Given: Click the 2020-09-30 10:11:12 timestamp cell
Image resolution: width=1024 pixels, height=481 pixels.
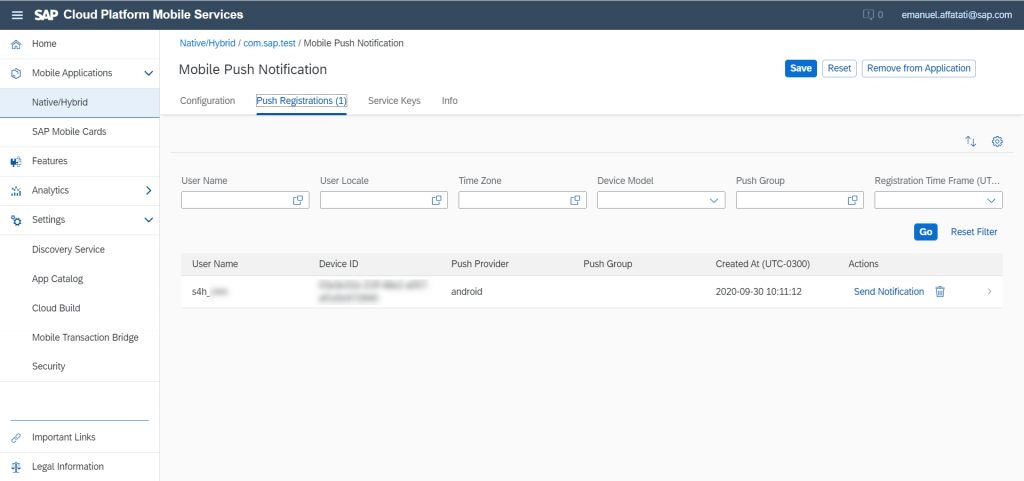Looking at the screenshot, I should pyautogui.click(x=759, y=292).
